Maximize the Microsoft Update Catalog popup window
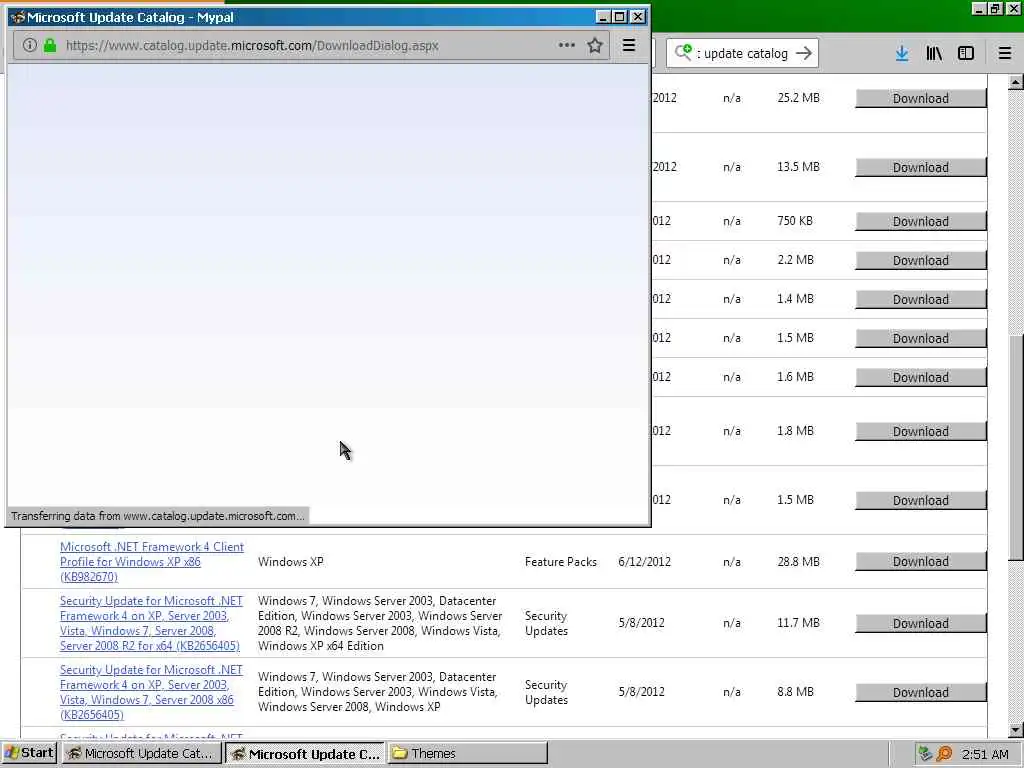Viewport: 1024px width, 768px height. [x=620, y=16]
